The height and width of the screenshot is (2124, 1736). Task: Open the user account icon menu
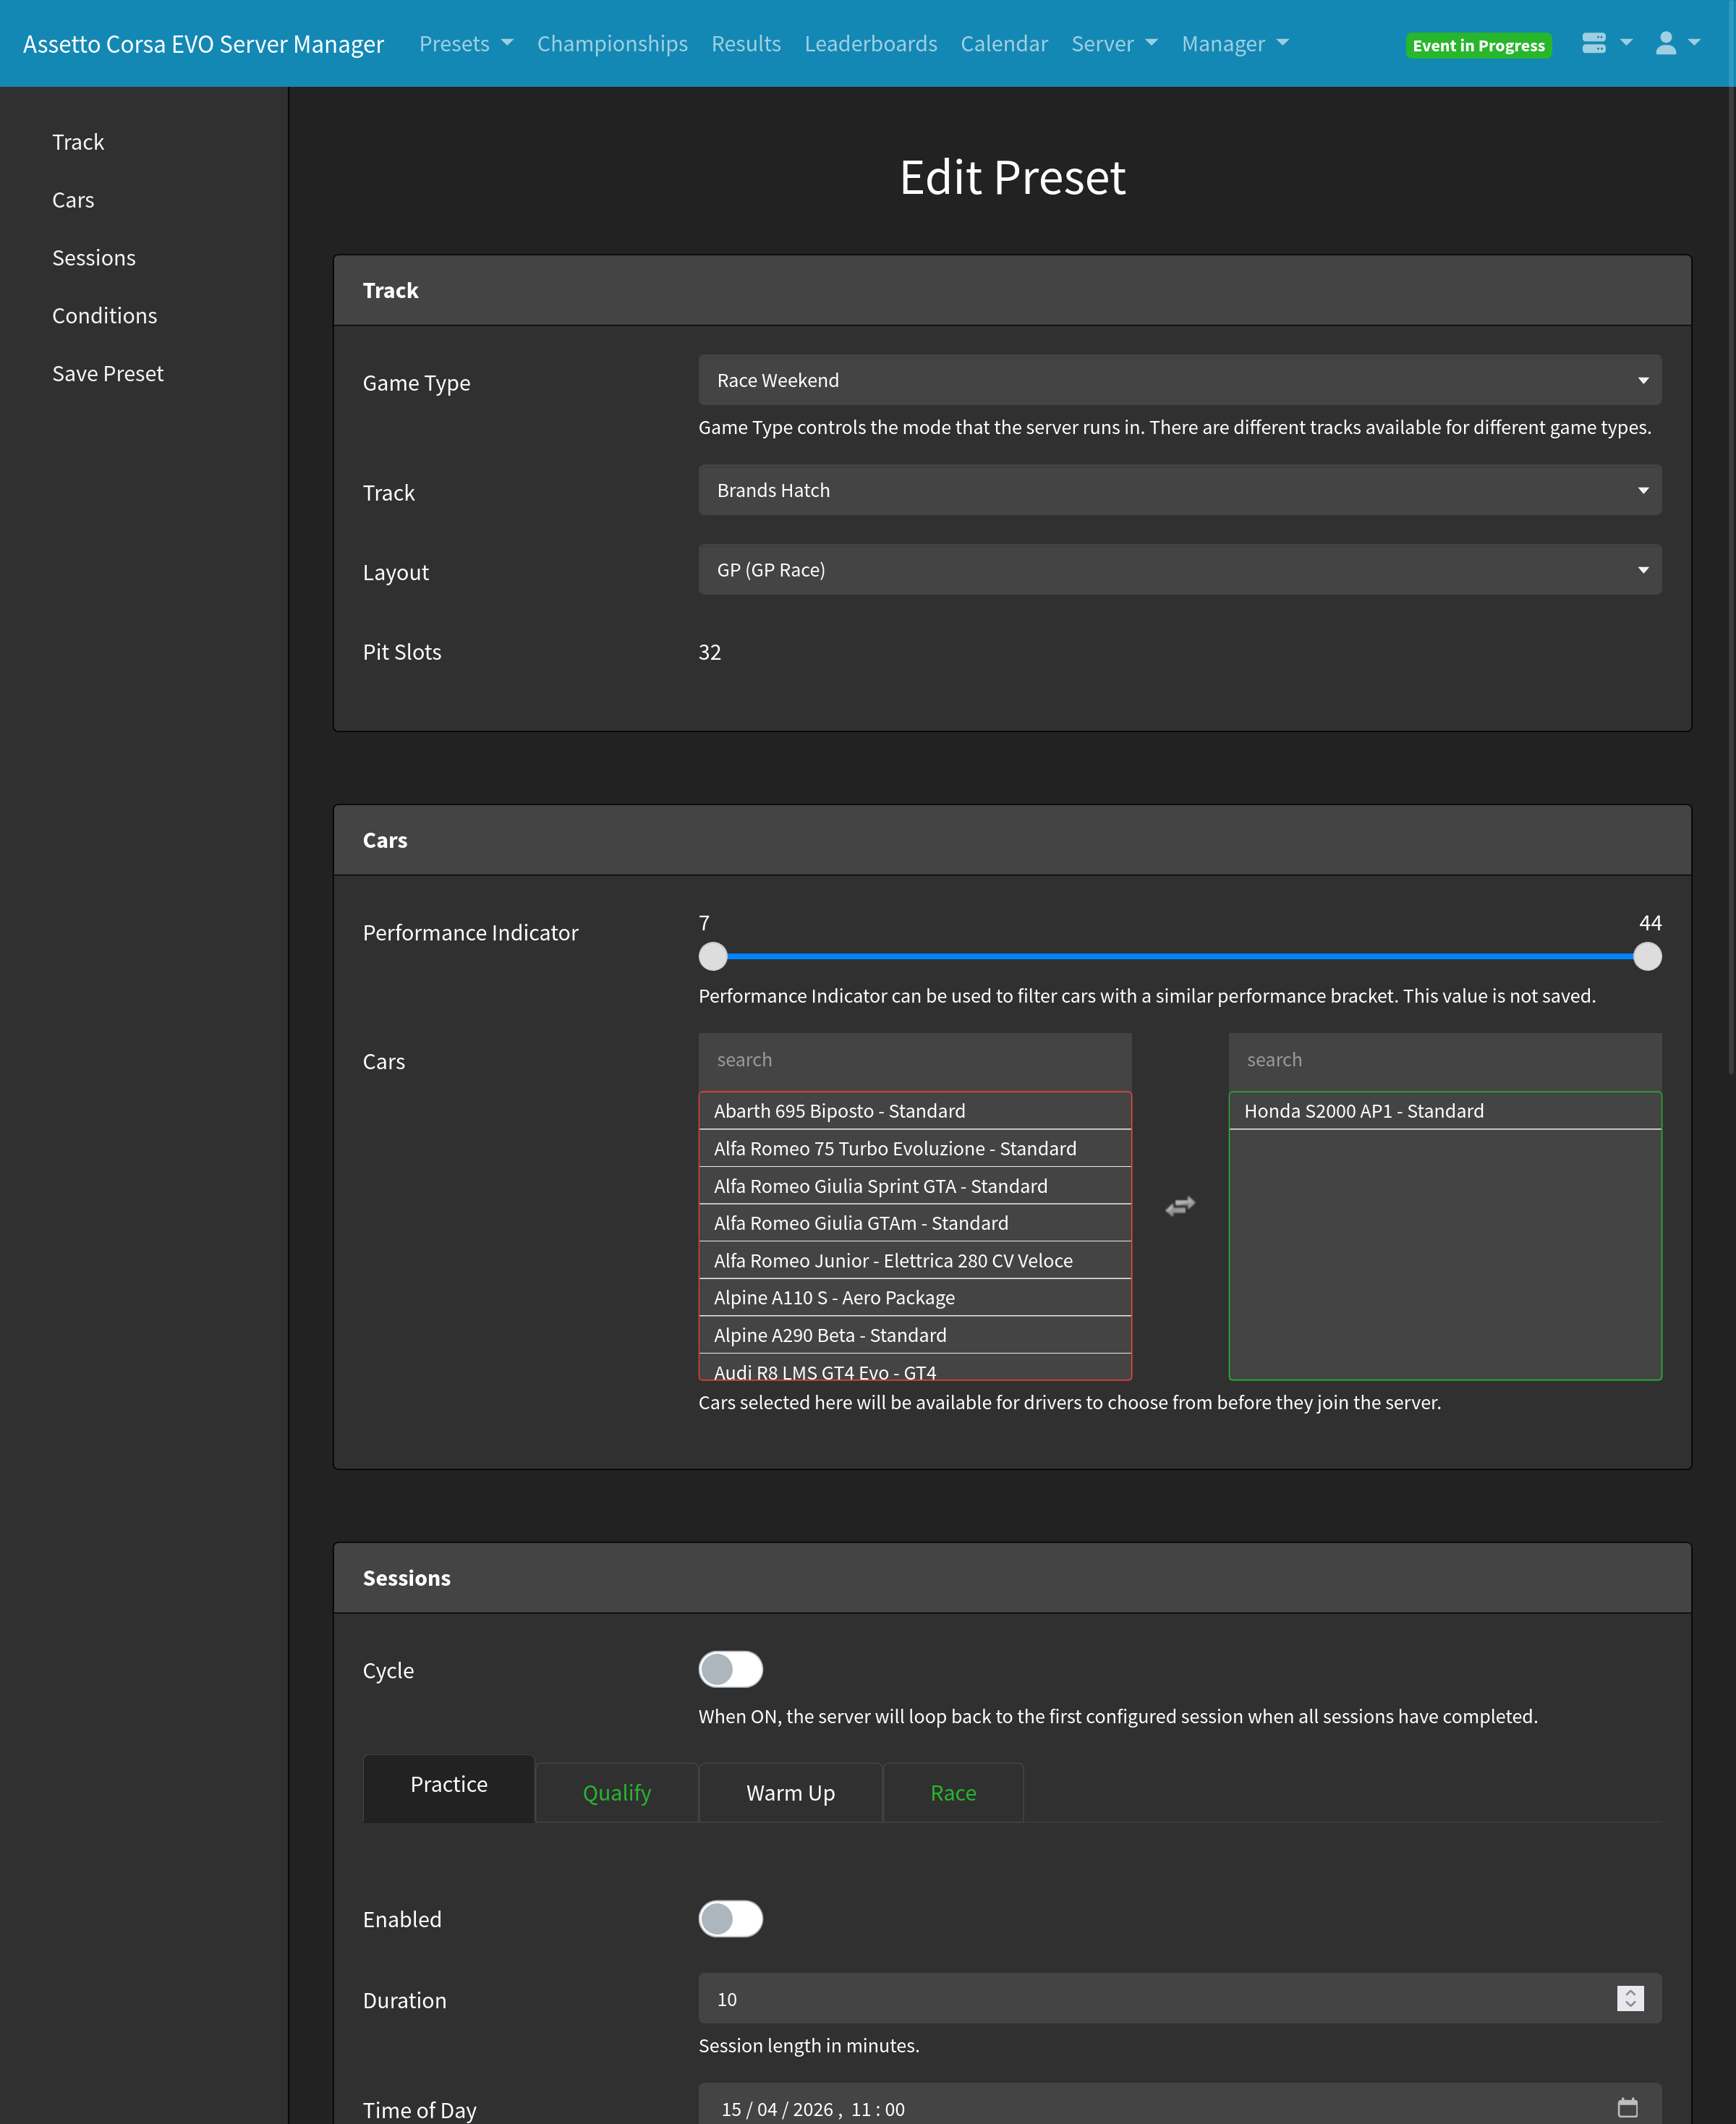pos(1677,43)
